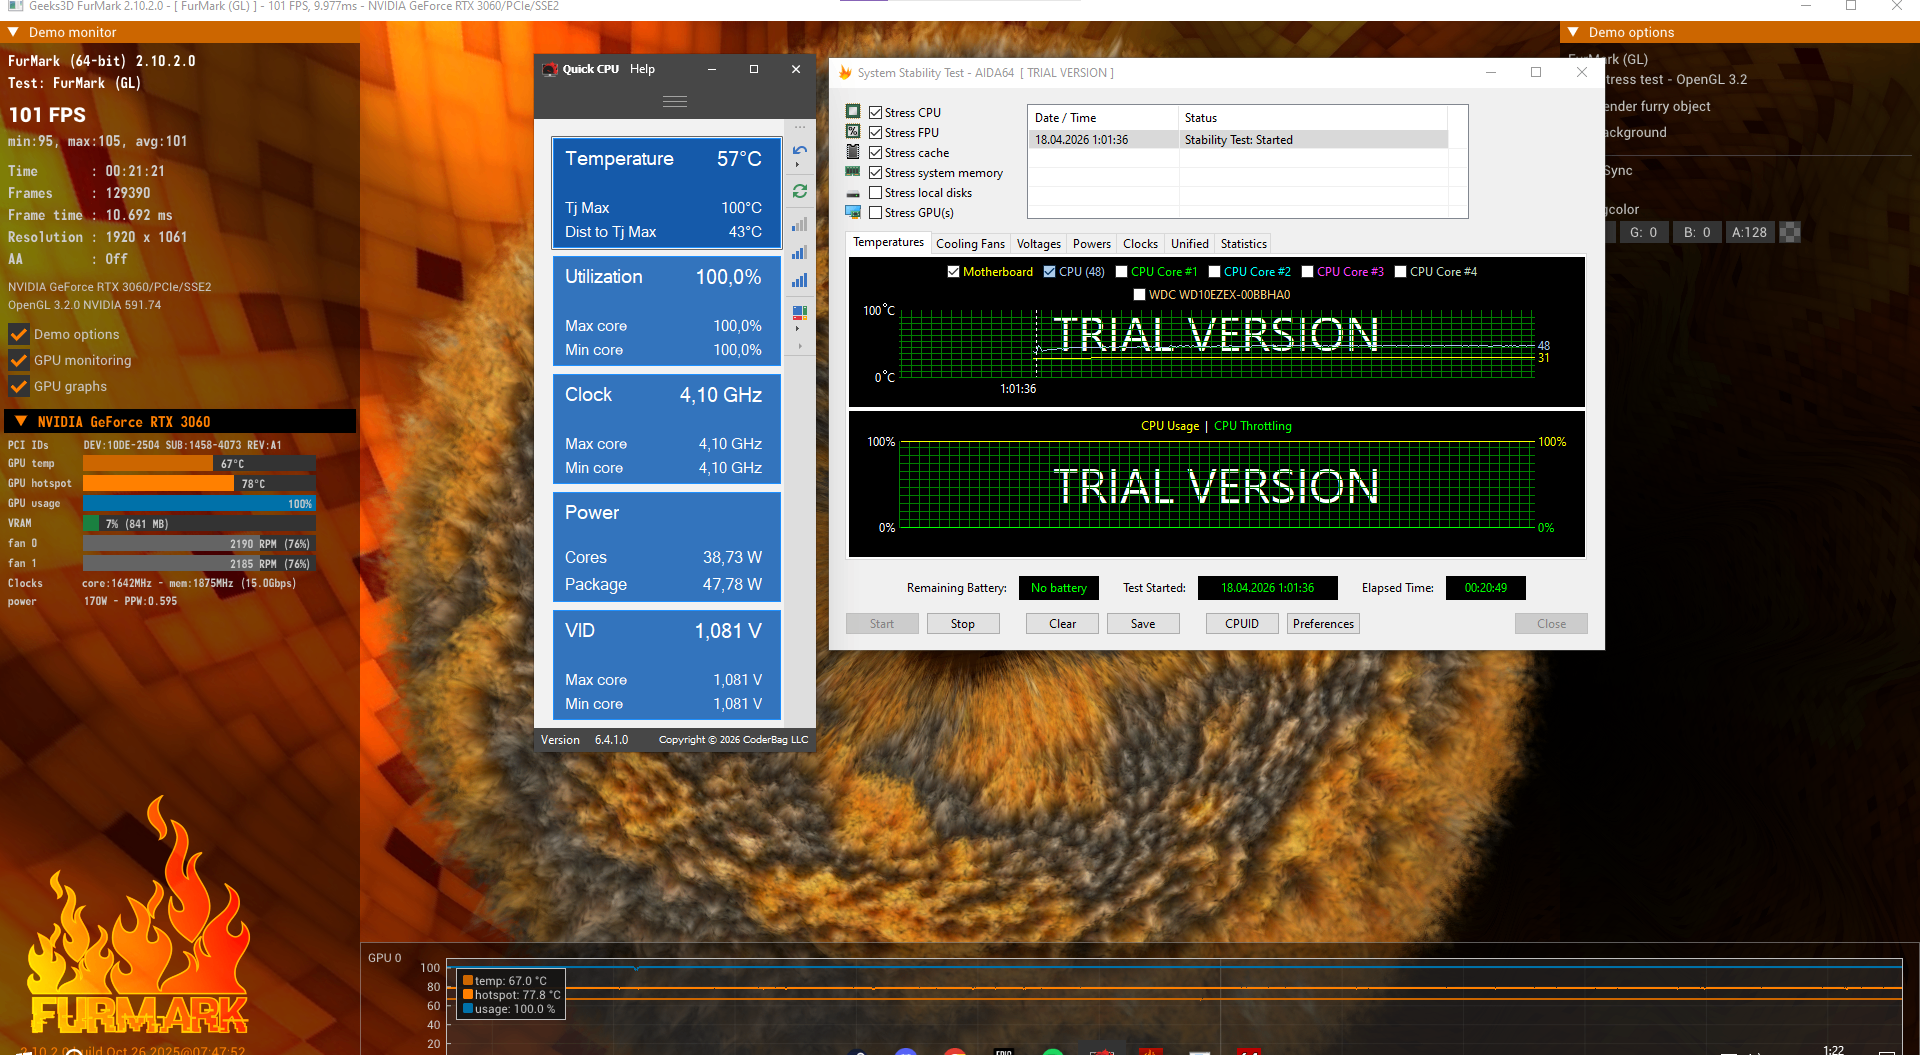This screenshot has width=1920, height=1055.
Task: Uncheck the Stress system memory checkbox
Action: pyautogui.click(x=876, y=173)
